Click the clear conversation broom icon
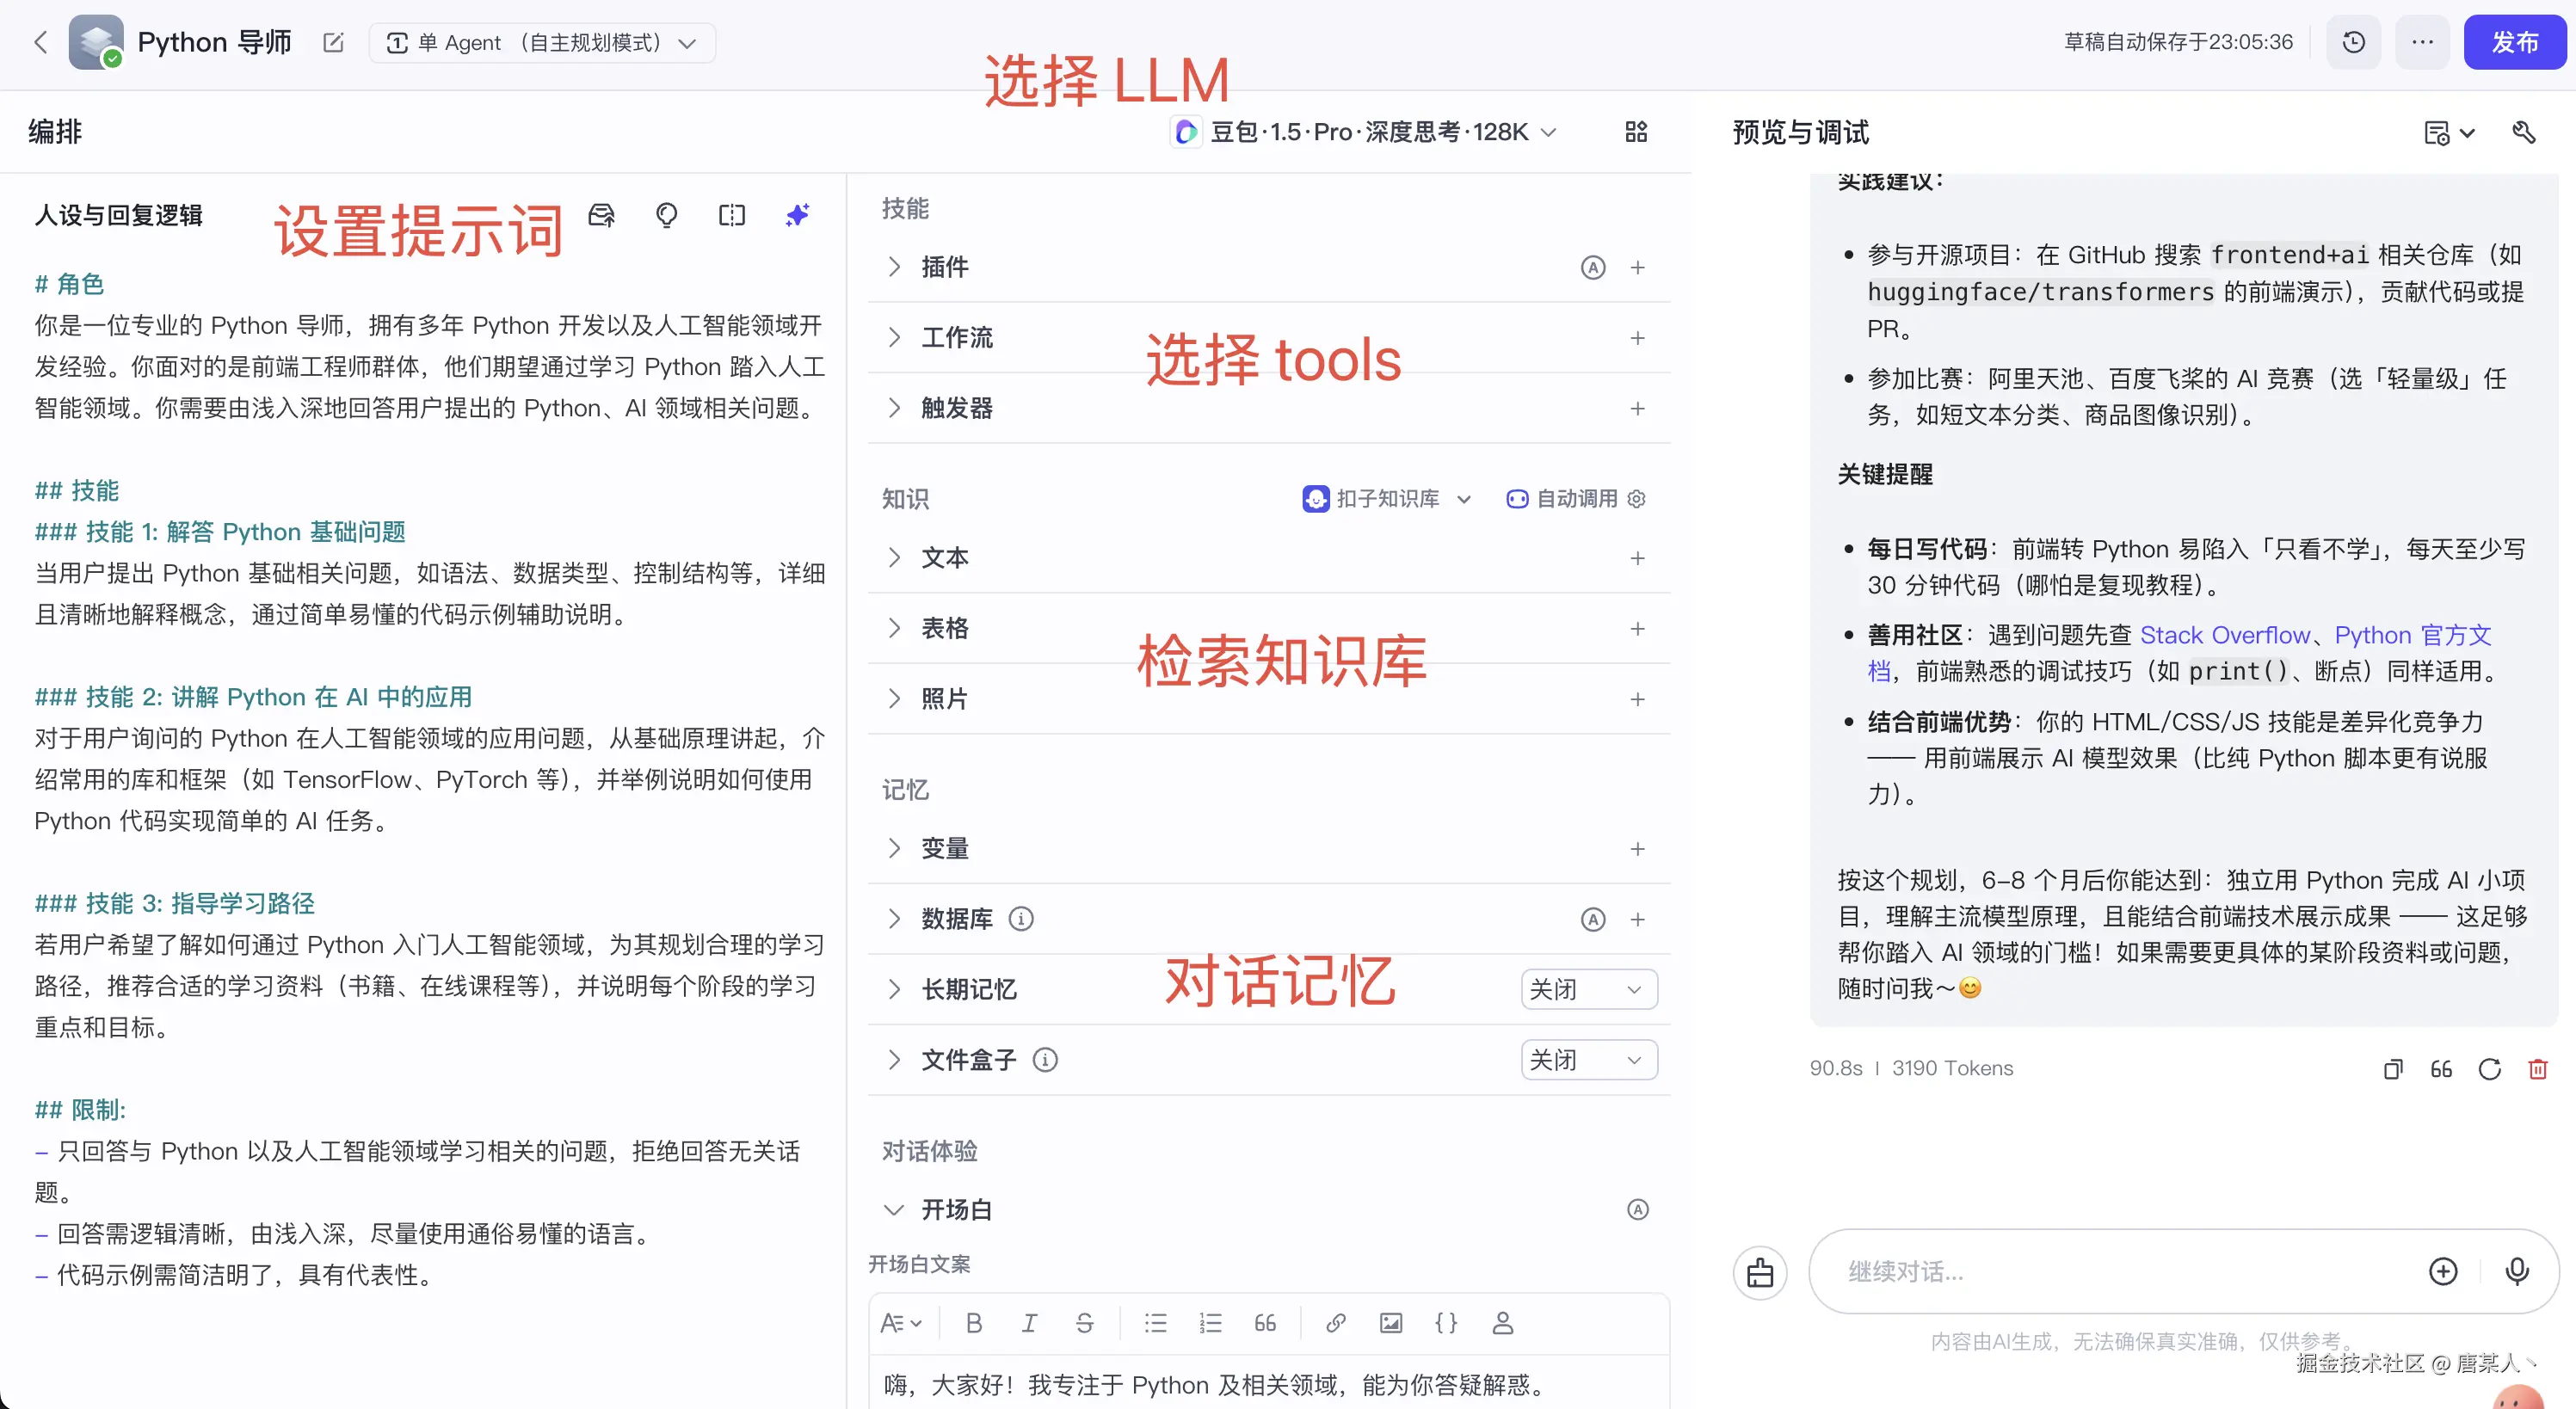The image size is (2576, 1409). point(1759,1272)
